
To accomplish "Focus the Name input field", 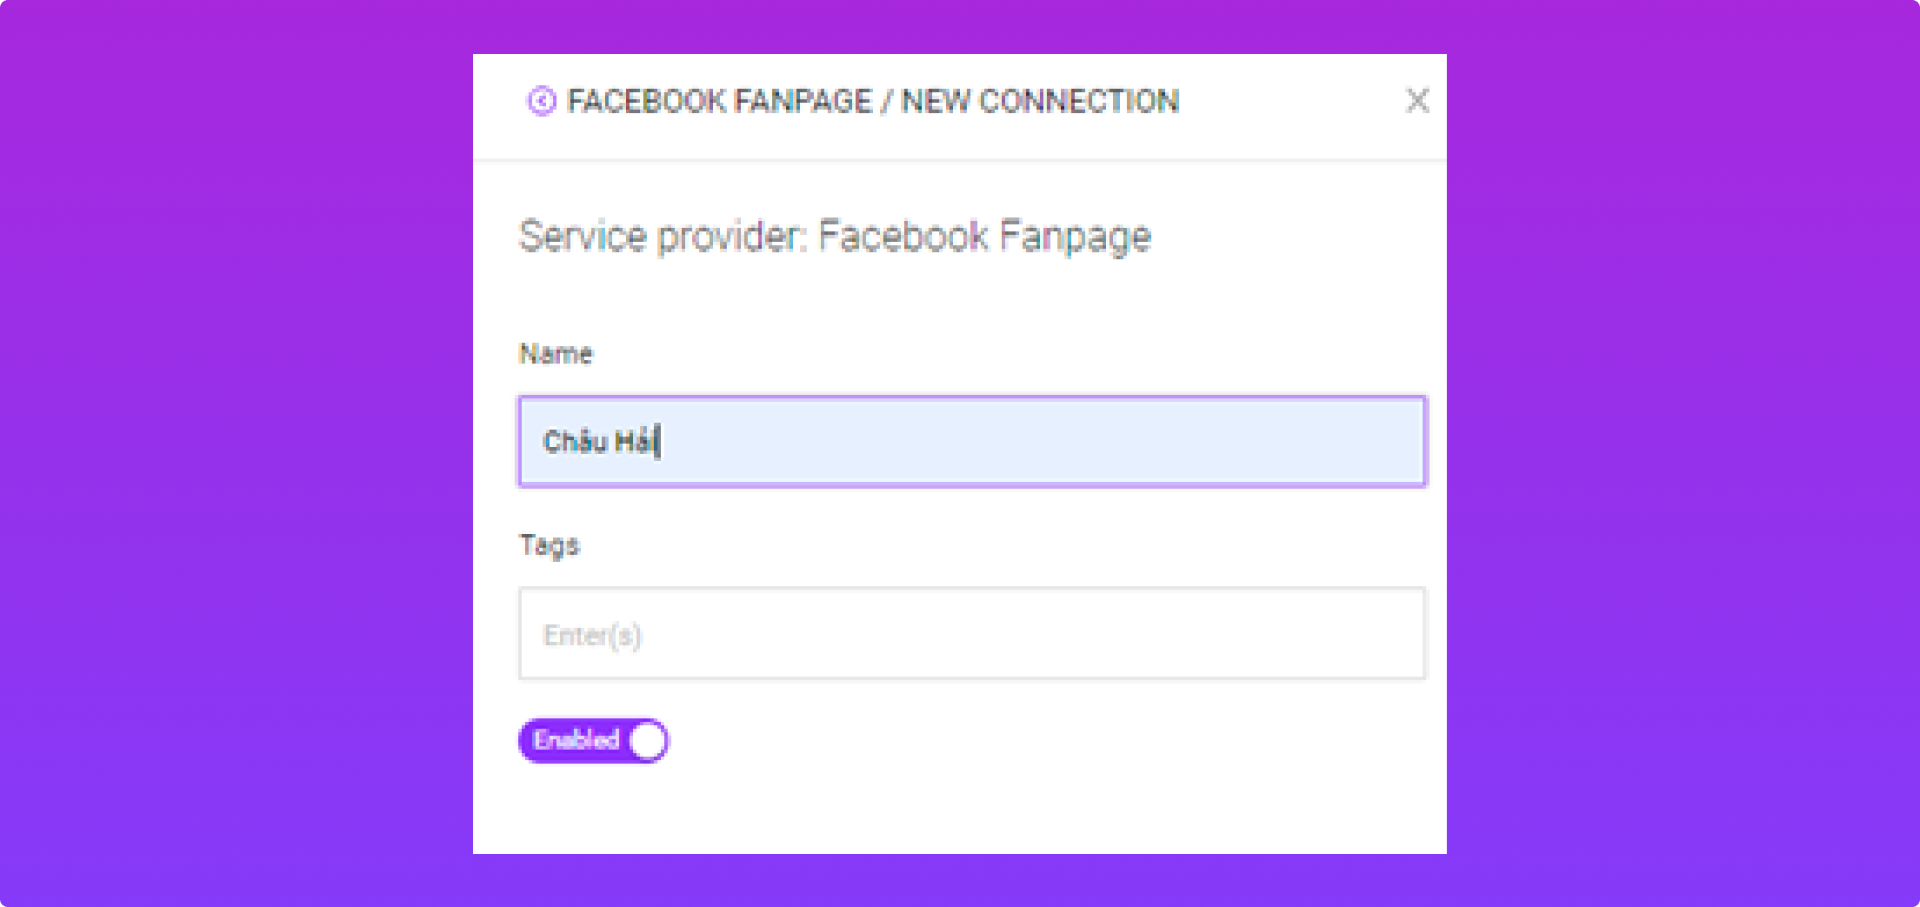I will point(971,441).
